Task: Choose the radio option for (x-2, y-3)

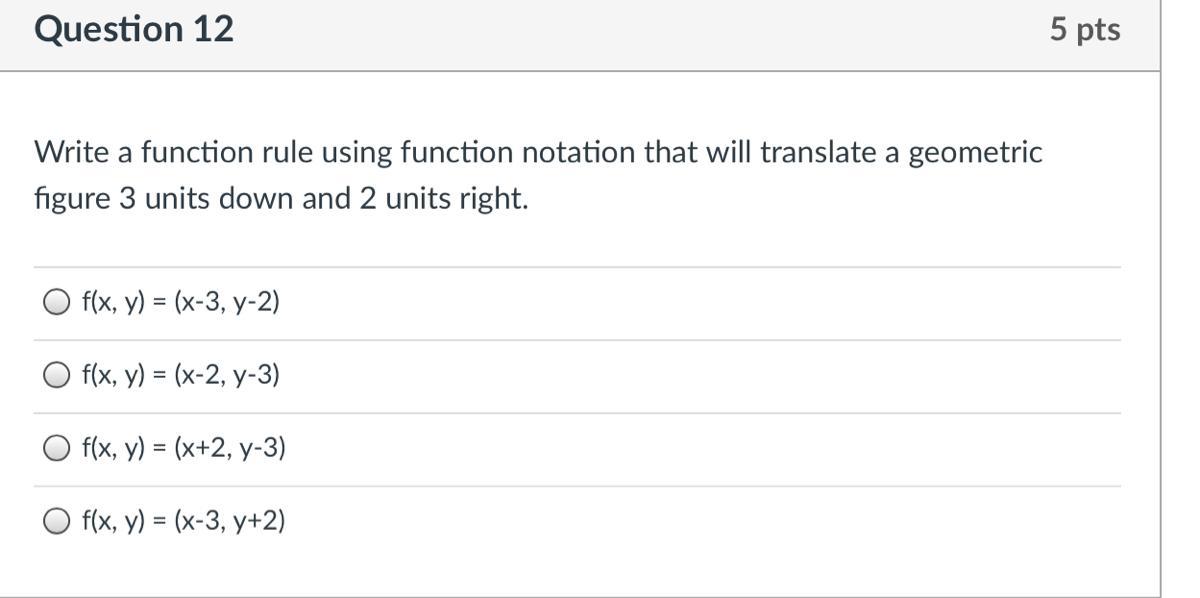Action: pos(57,375)
